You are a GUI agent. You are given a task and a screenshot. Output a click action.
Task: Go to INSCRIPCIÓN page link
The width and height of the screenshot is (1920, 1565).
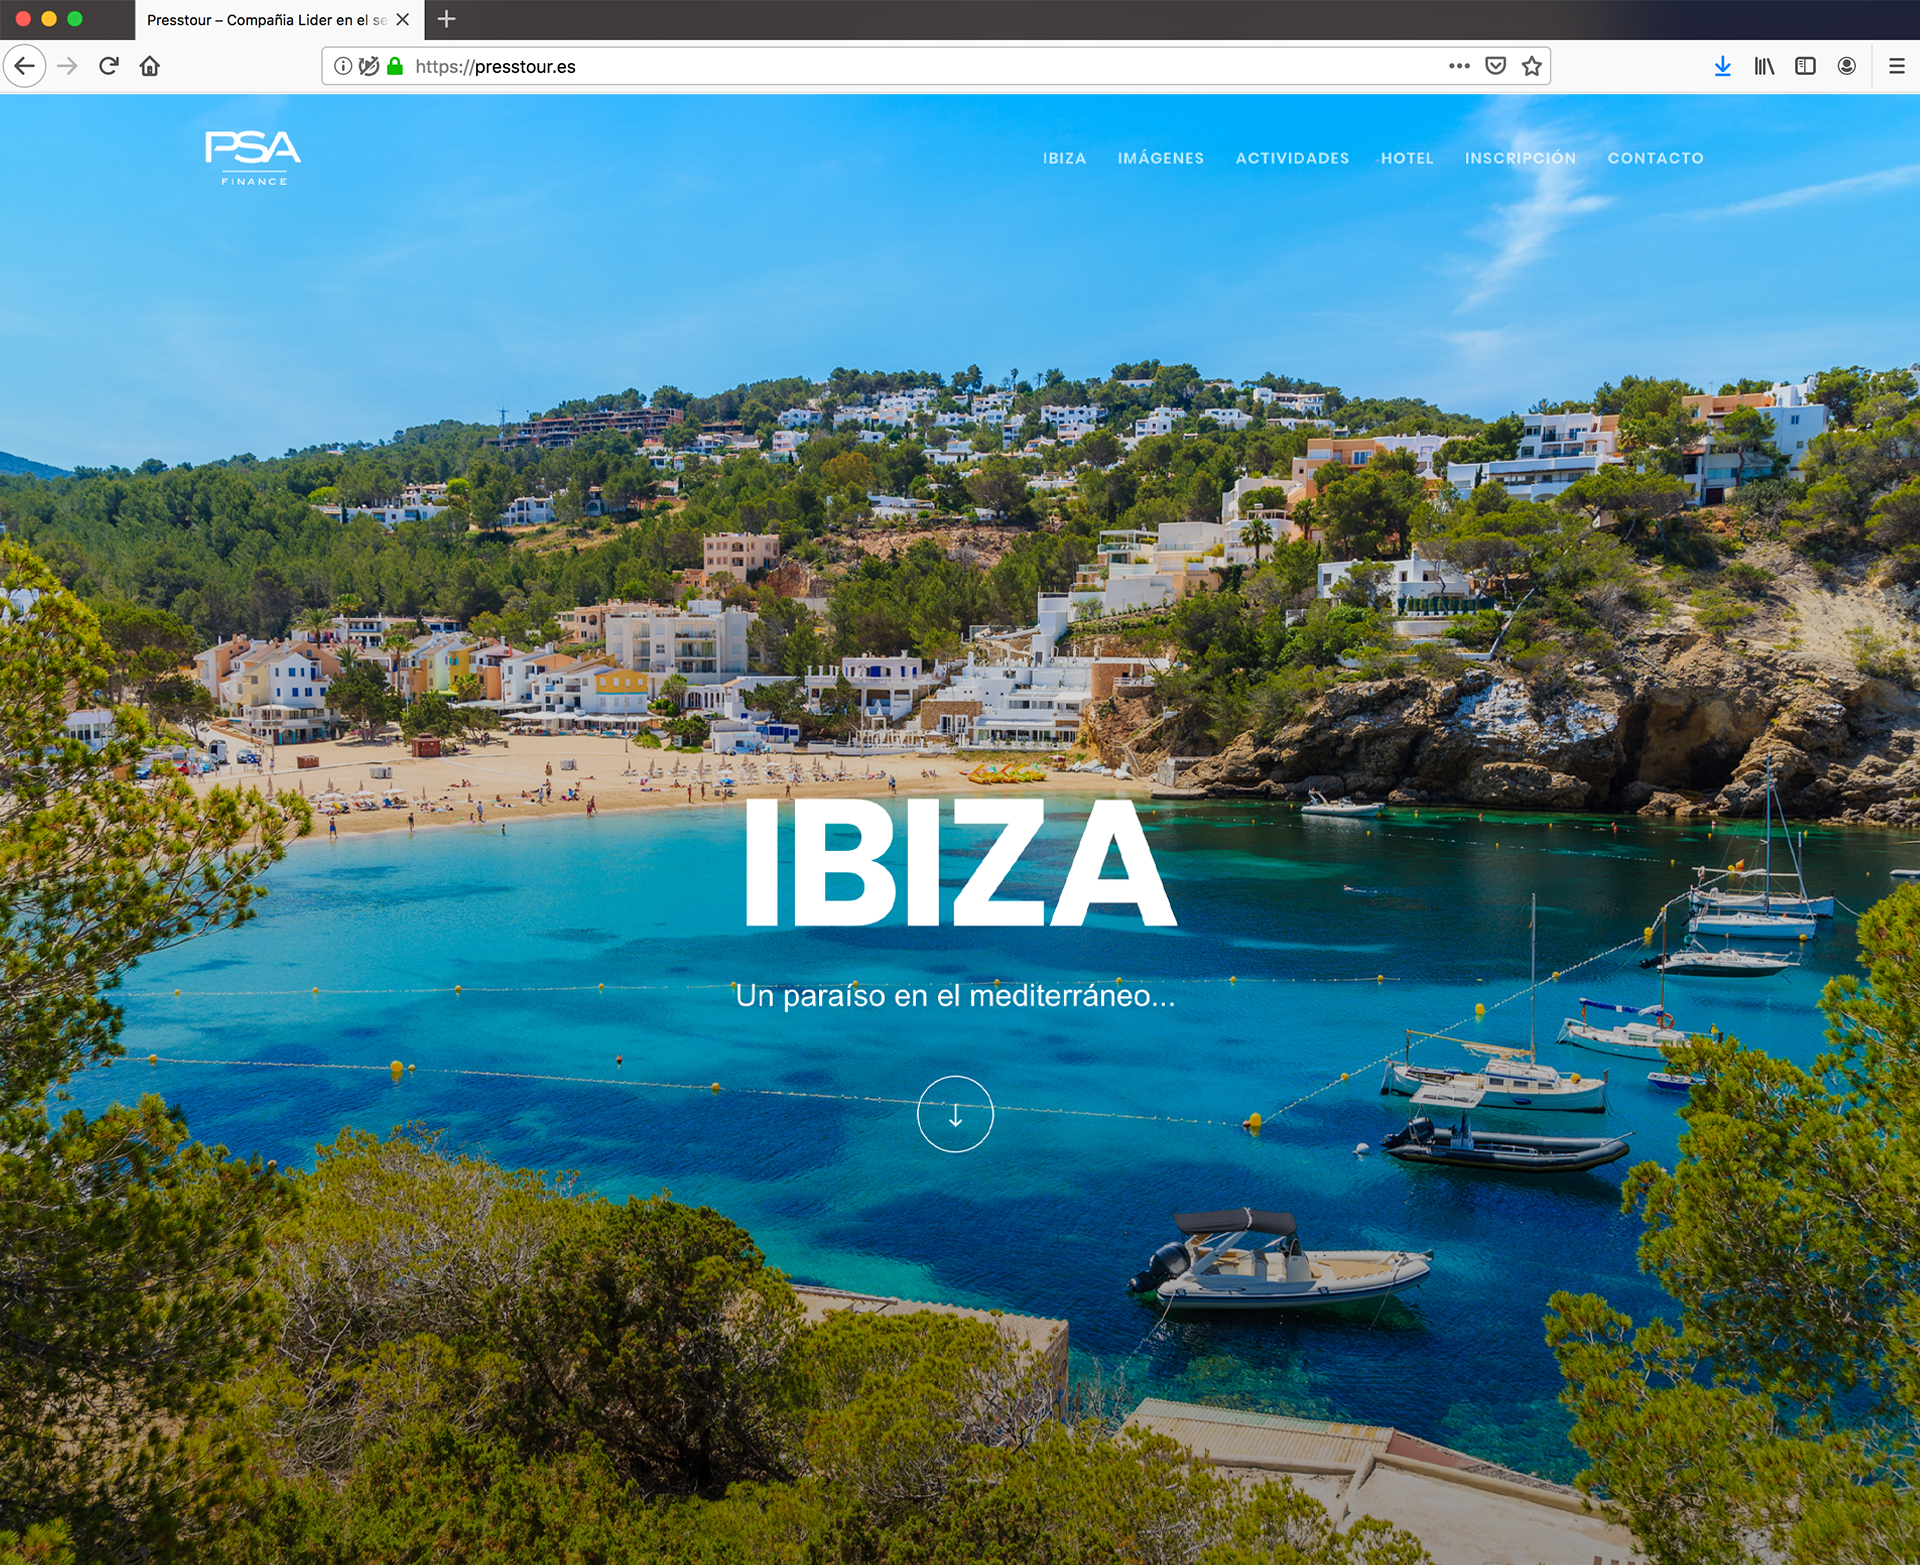point(1520,158)
